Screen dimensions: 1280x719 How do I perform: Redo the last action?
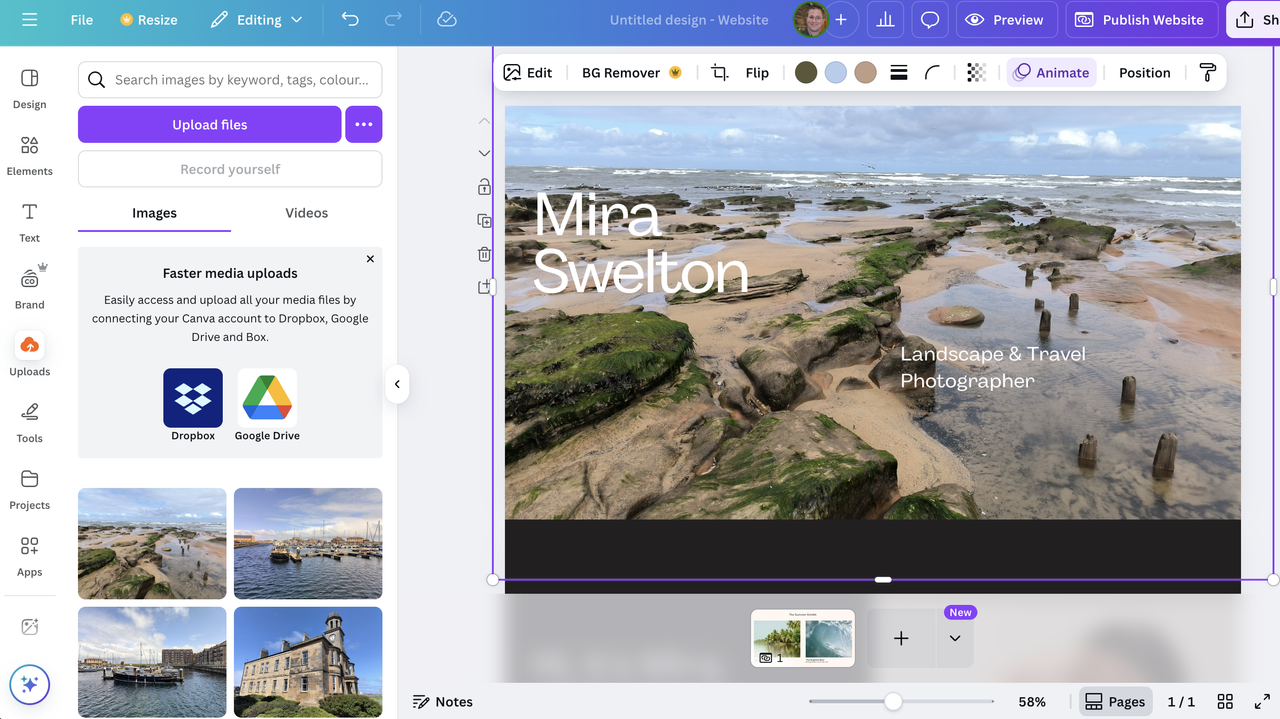(x=394, y=20)
